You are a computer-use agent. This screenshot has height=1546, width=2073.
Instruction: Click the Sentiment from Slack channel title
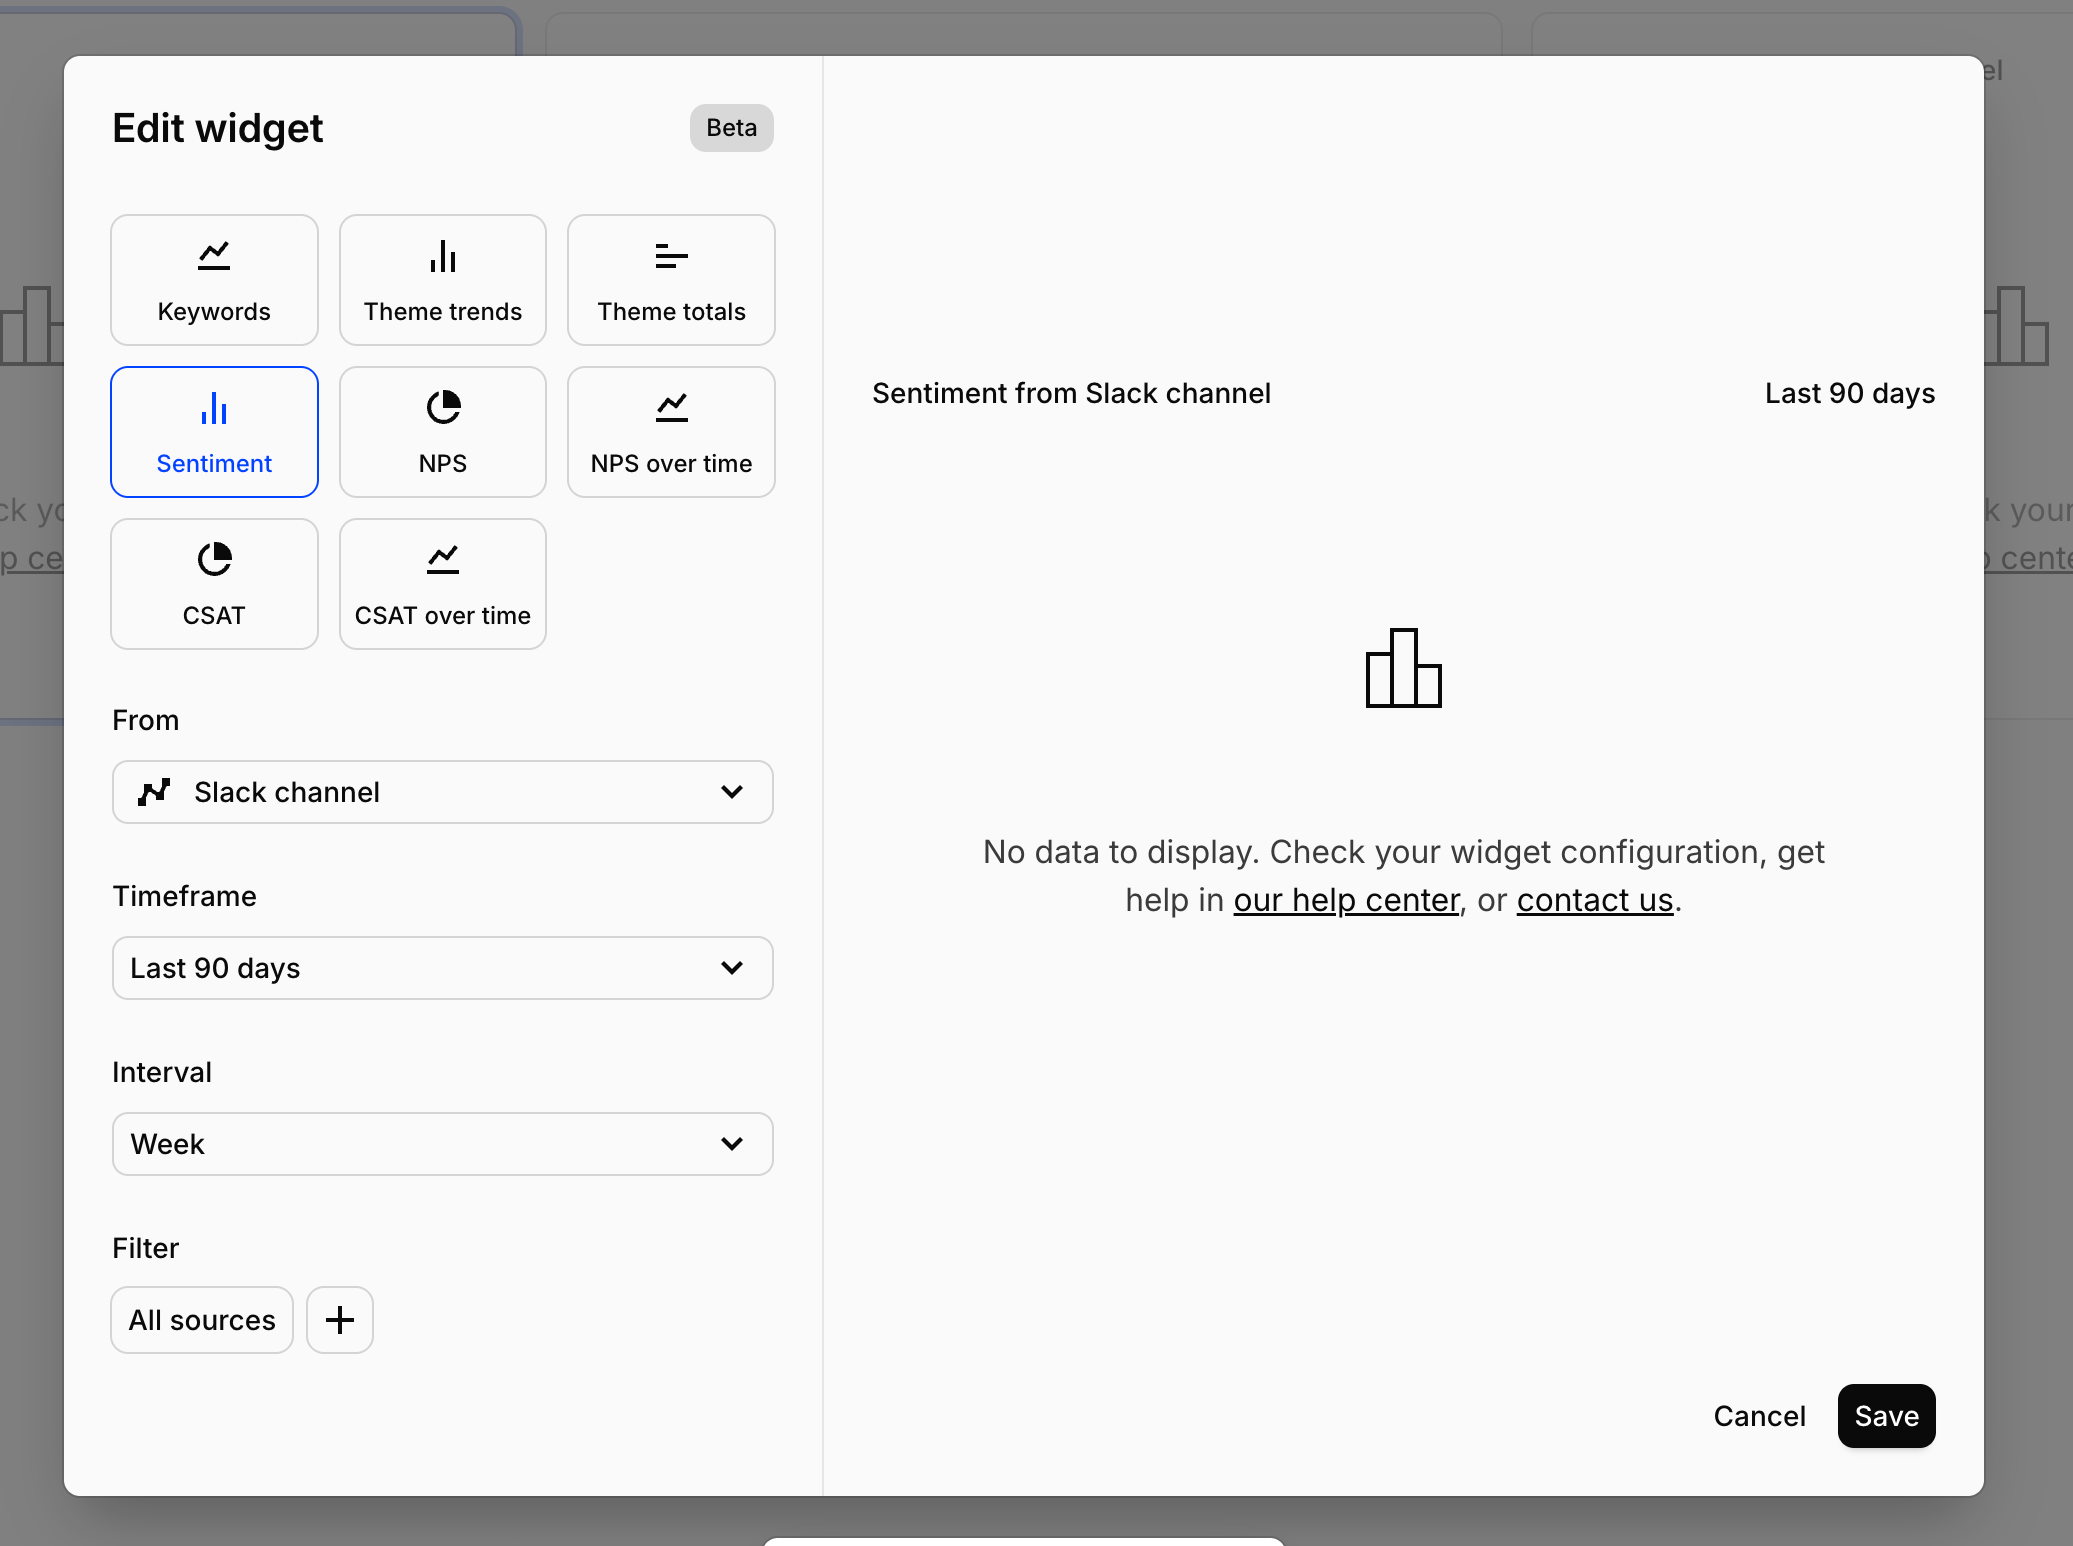(x=1071, y=393)
